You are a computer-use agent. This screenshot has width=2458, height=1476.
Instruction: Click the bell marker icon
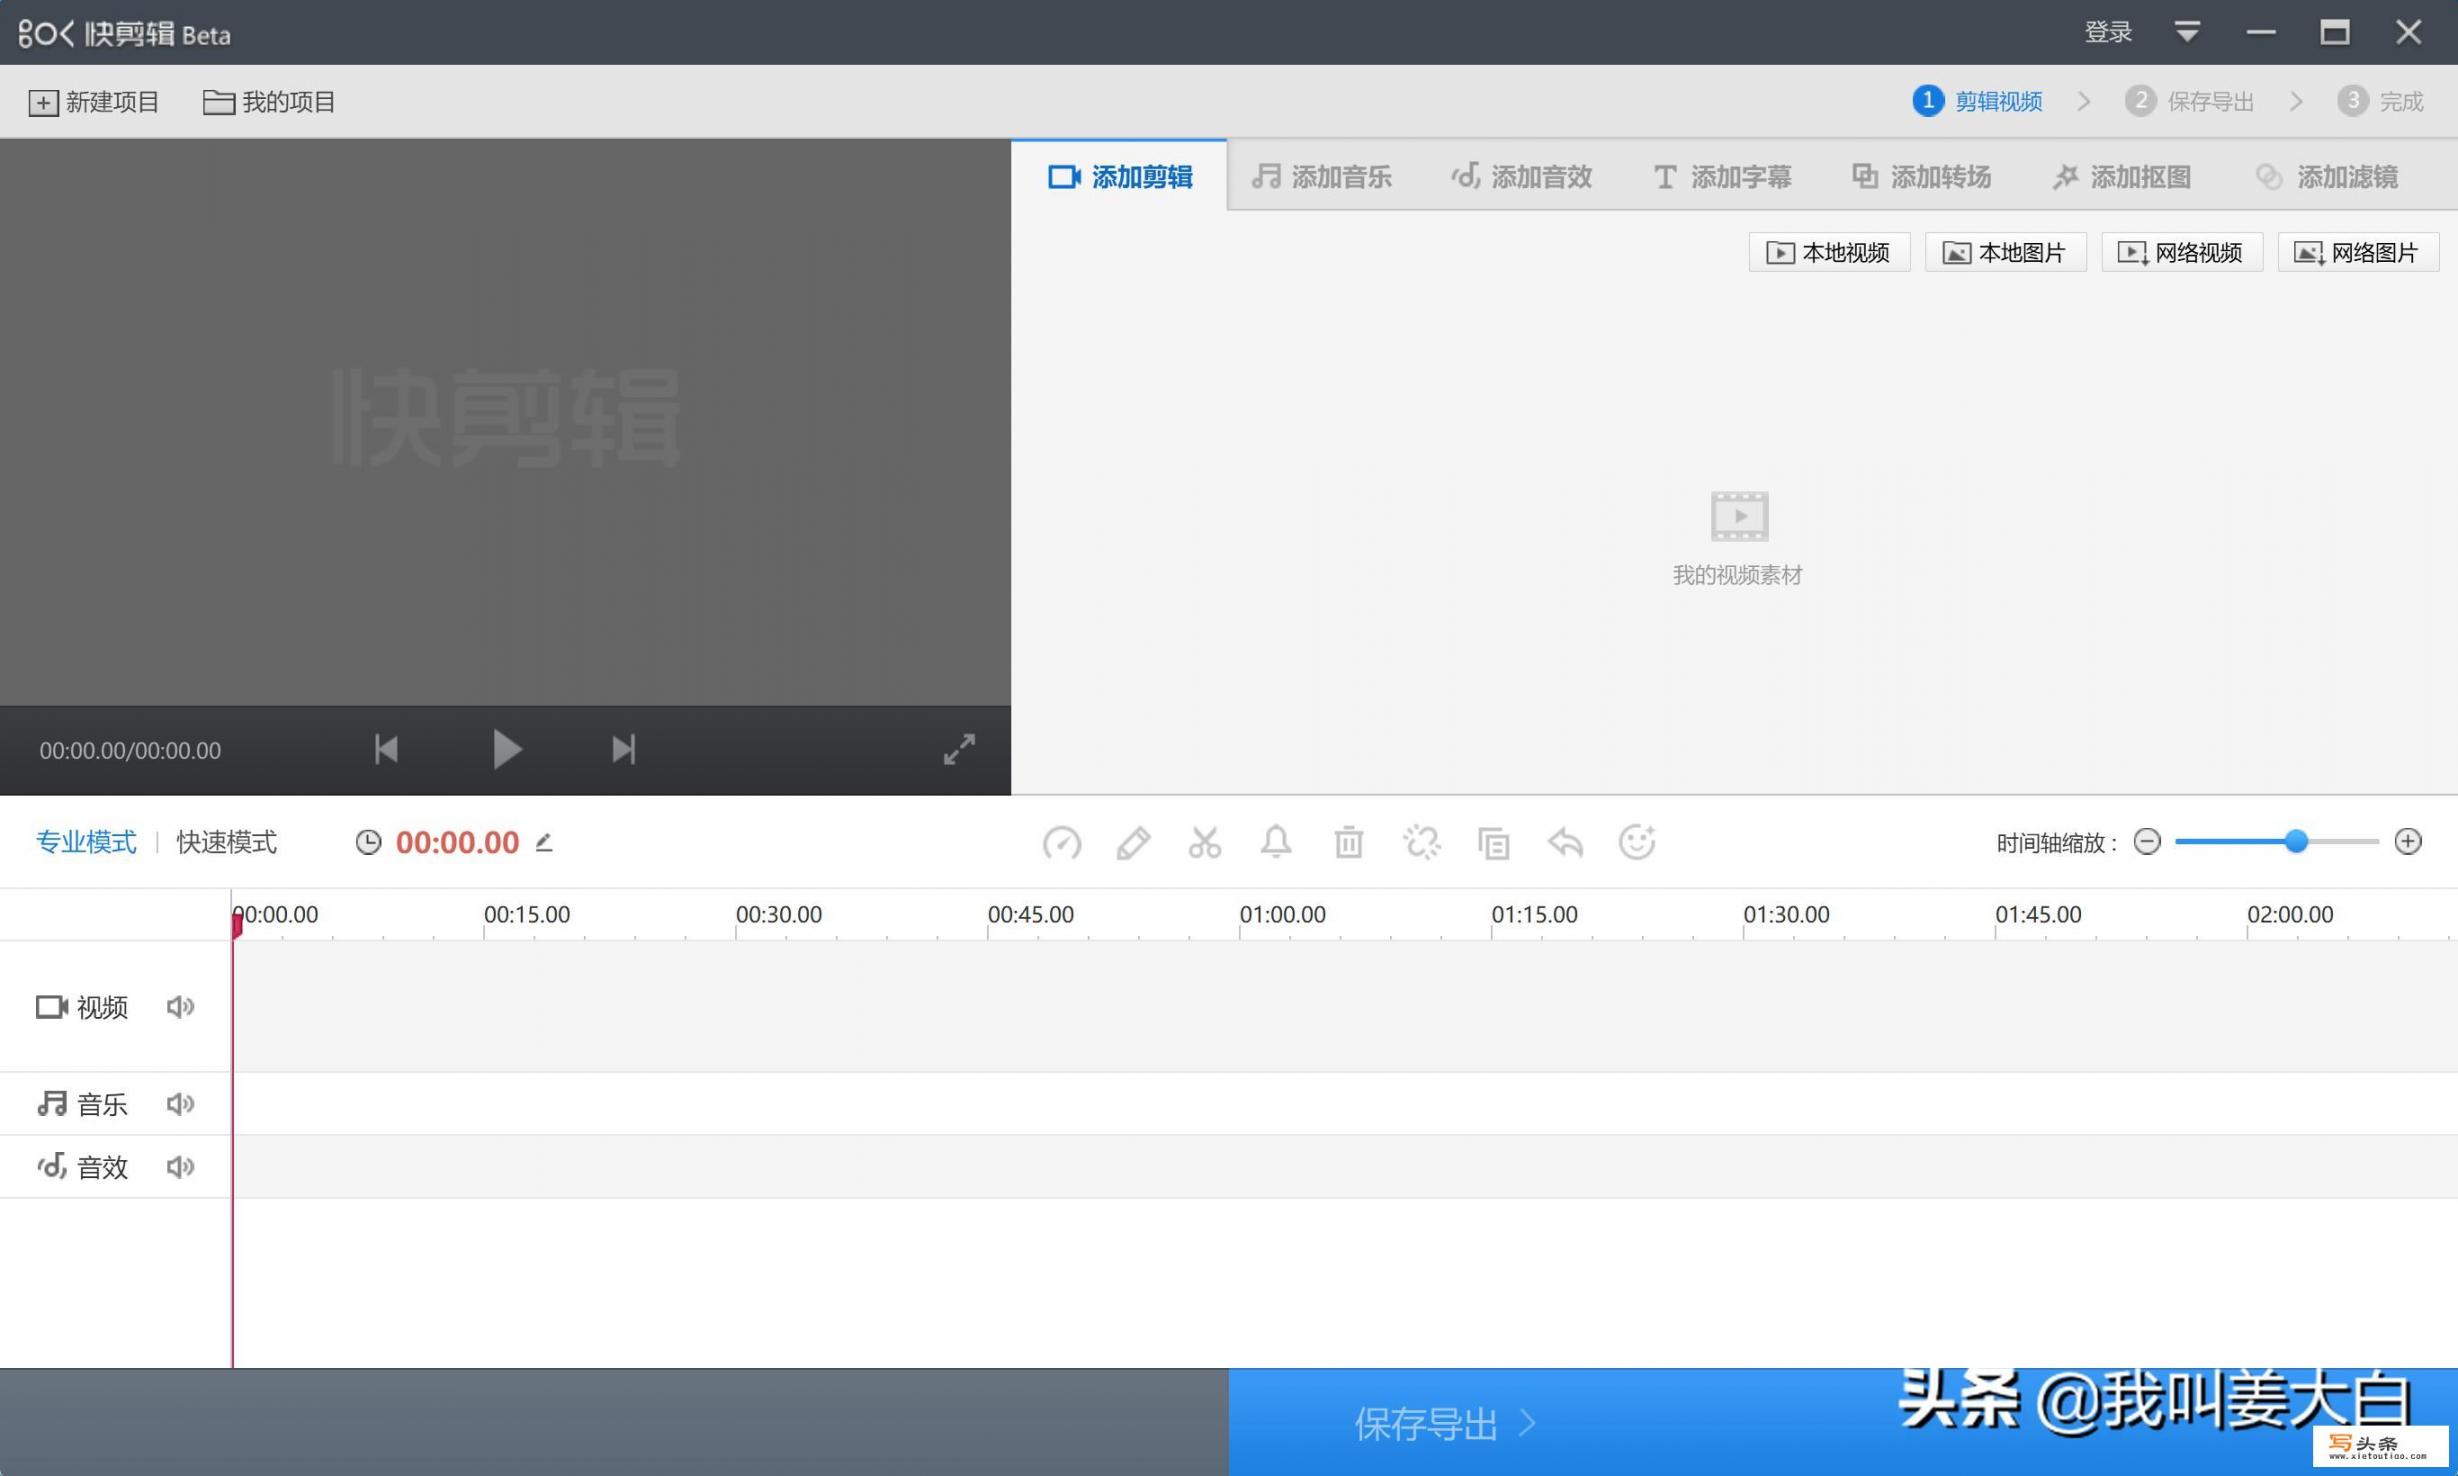tap(1276, 842)
